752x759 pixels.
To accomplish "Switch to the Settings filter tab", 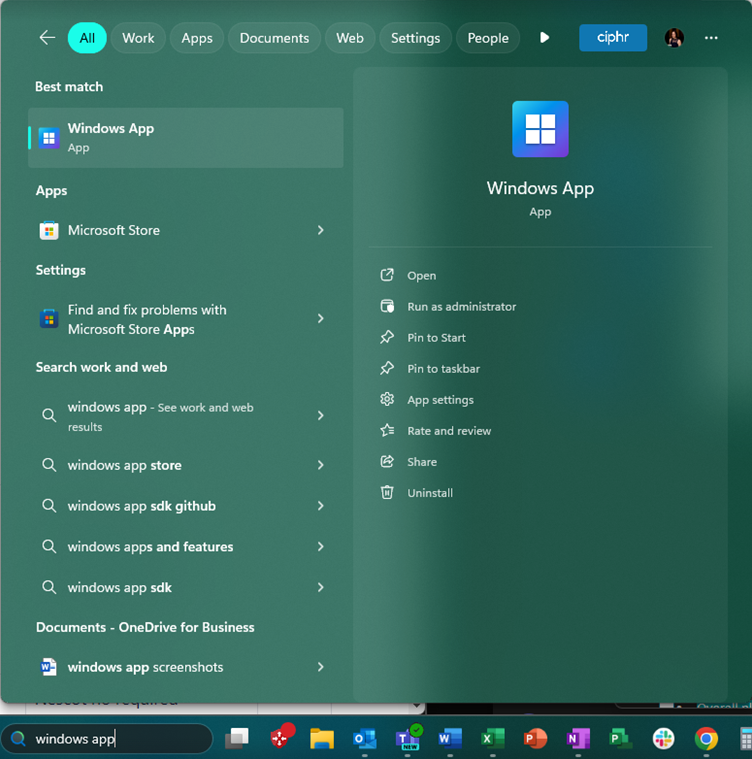I will tap(415, 38).
